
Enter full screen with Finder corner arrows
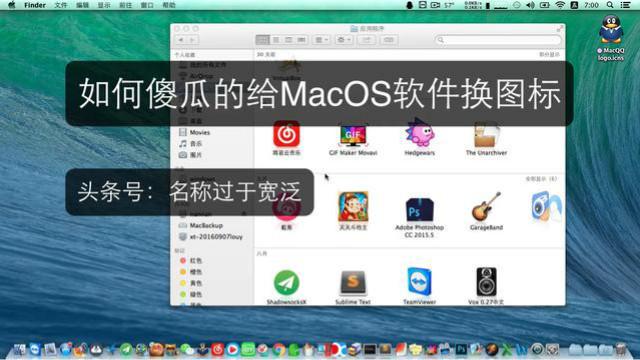coord(560,29)
